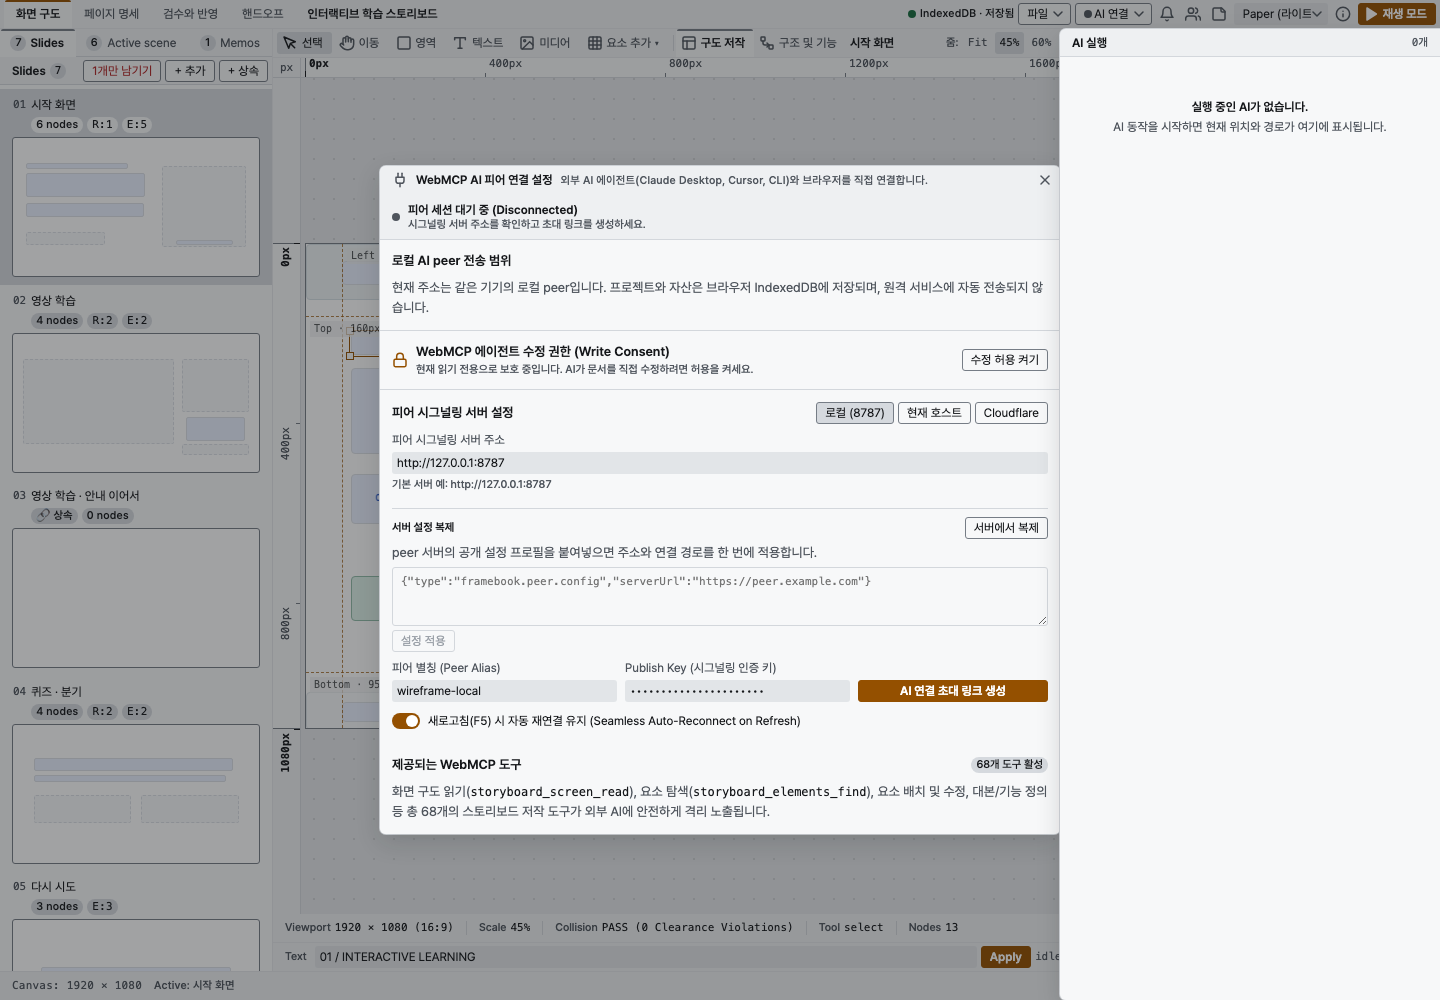Turn on 수정 허용 켜기 write consent
The height and width of the screenshot is (1000, 1440).
click(1005, 360)
